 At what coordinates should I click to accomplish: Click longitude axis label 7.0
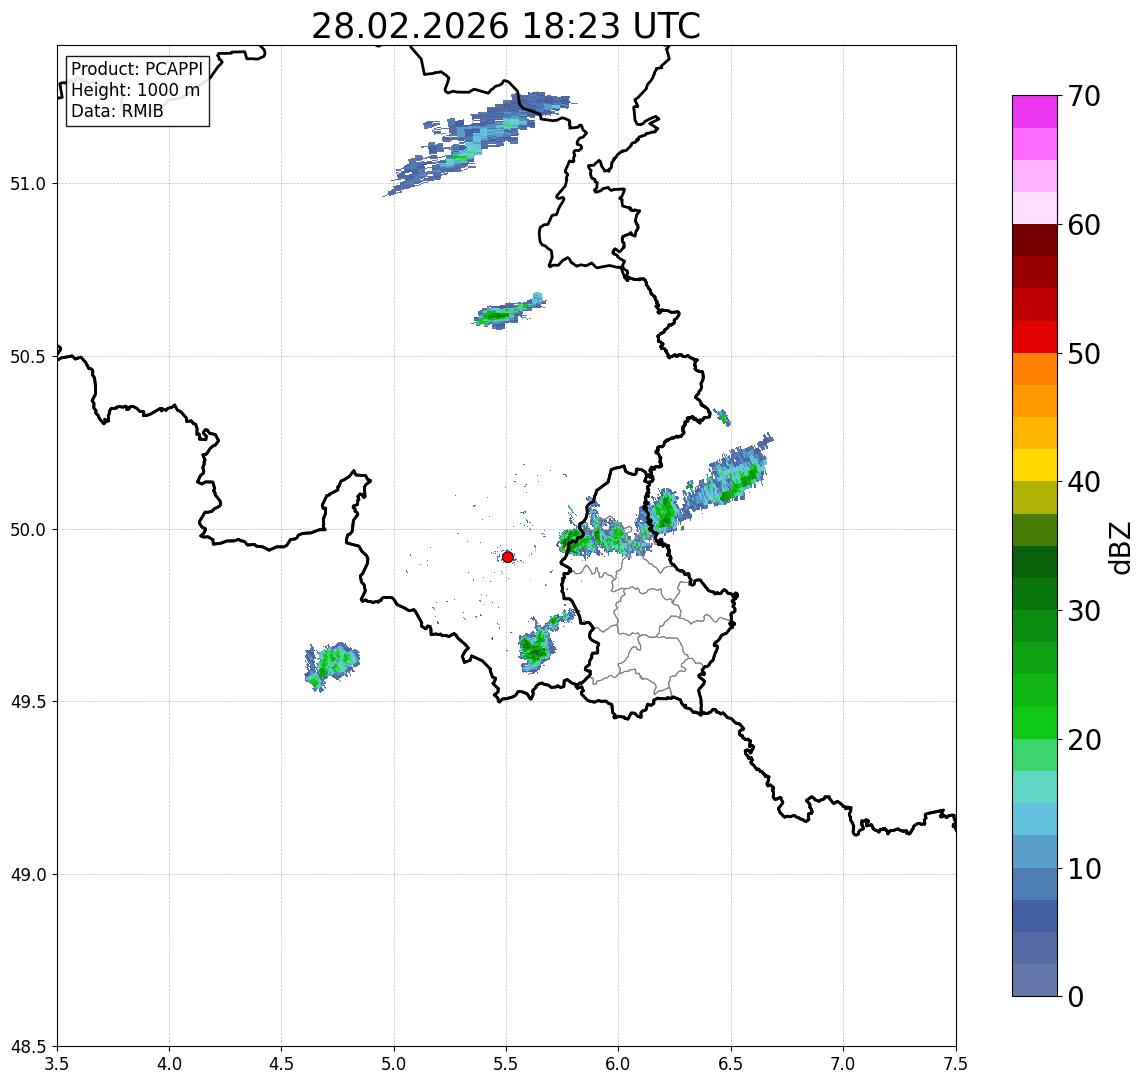click(843, 1064)
